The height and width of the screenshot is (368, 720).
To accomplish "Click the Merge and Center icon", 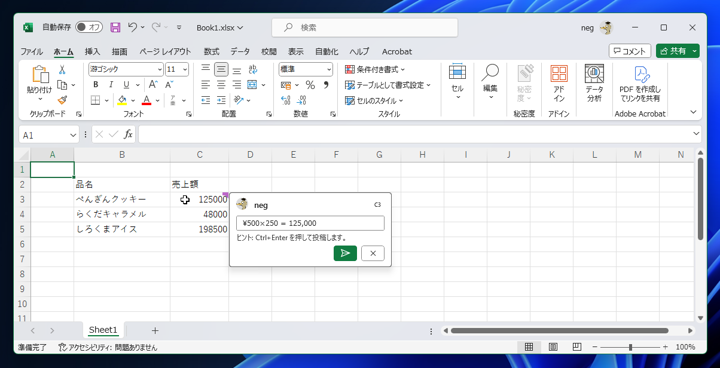I will coord(252,85).
